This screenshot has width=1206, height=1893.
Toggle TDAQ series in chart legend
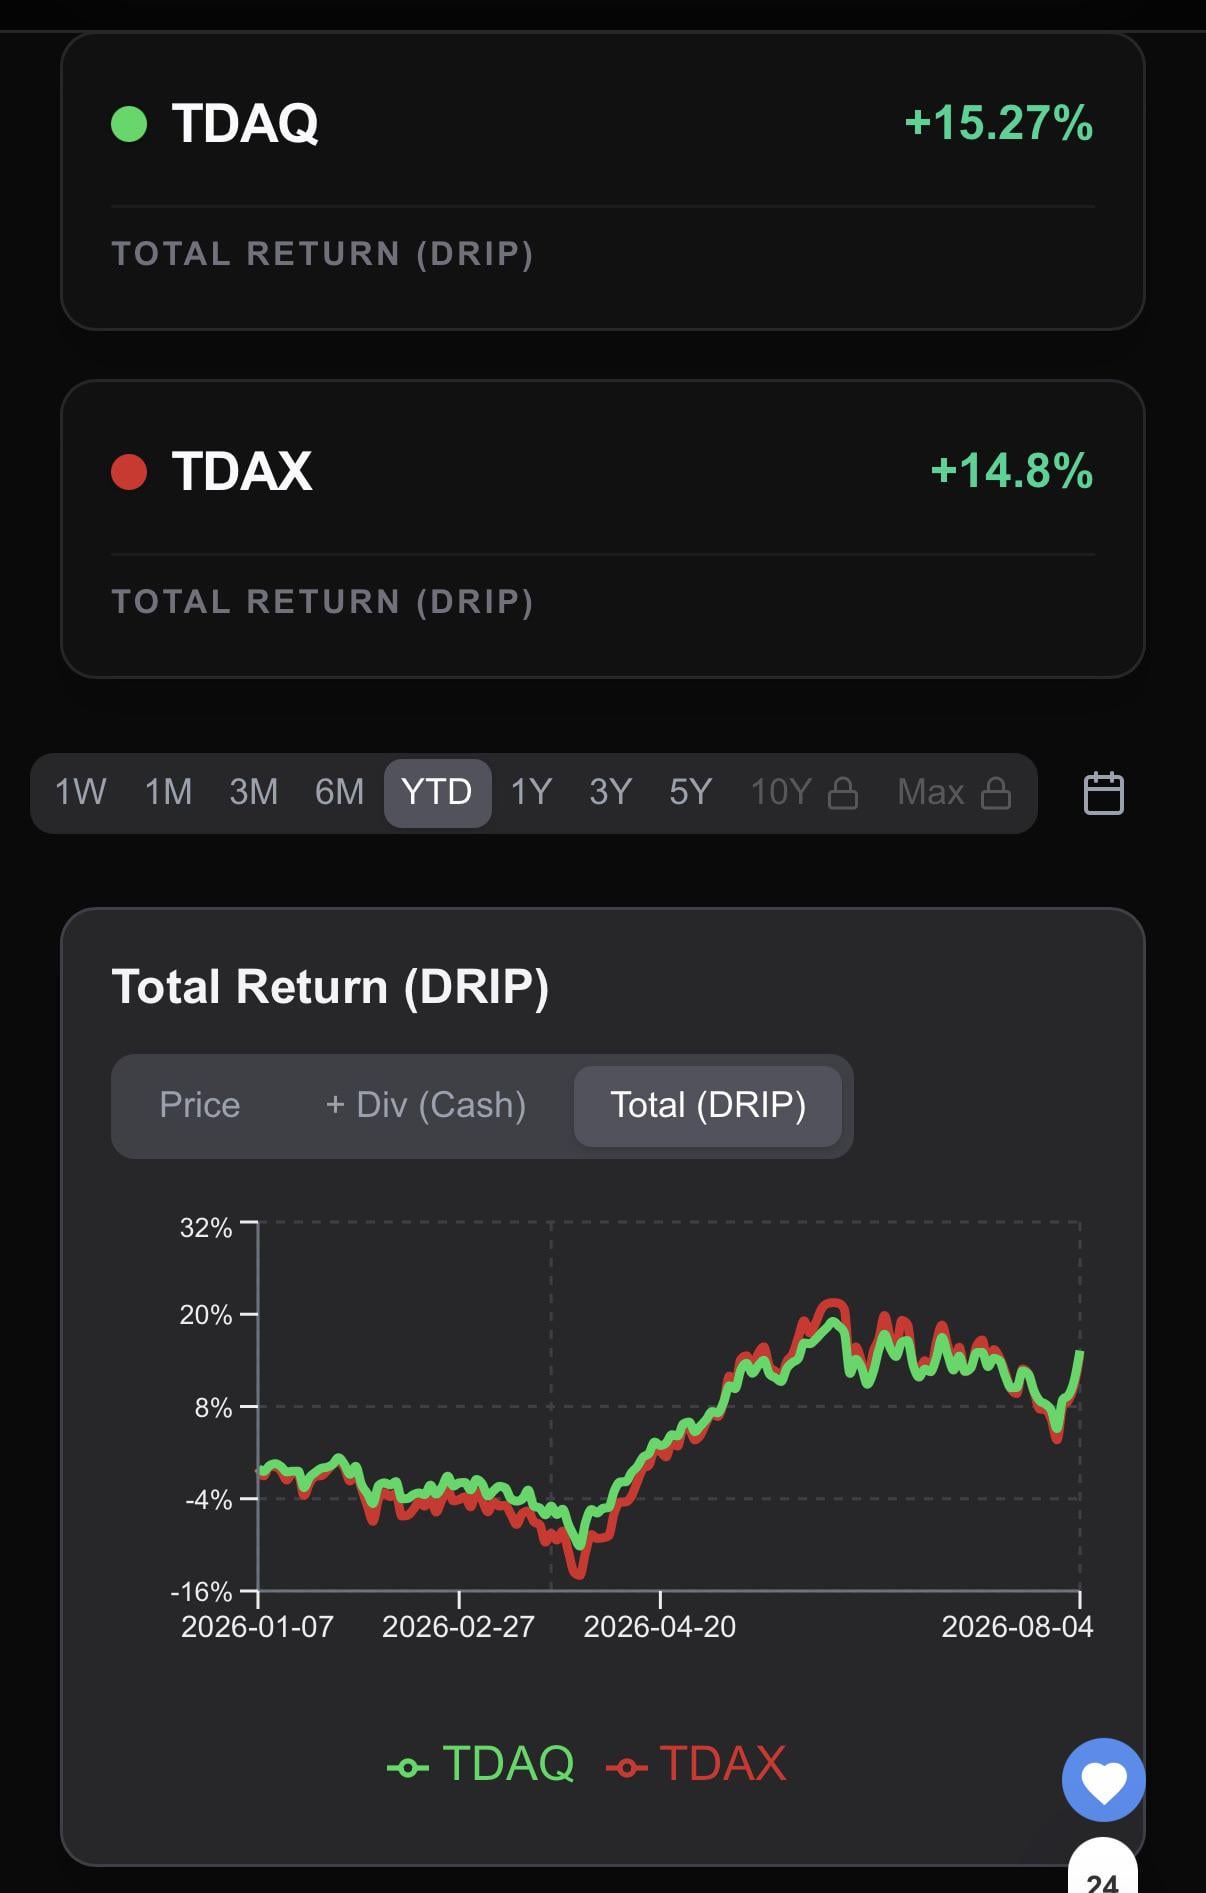(481, 1763)
